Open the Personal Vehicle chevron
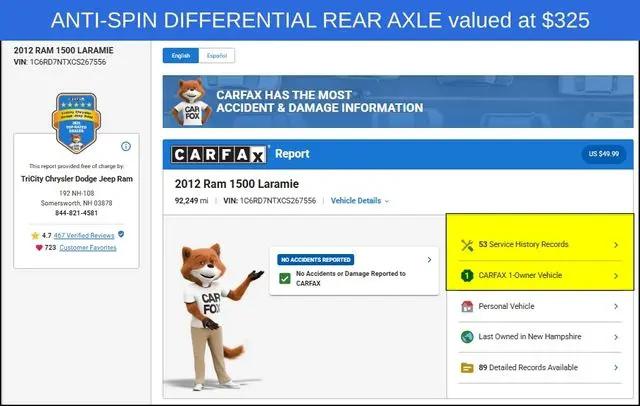This screenshot has width=640, height=406. point(616,306)
